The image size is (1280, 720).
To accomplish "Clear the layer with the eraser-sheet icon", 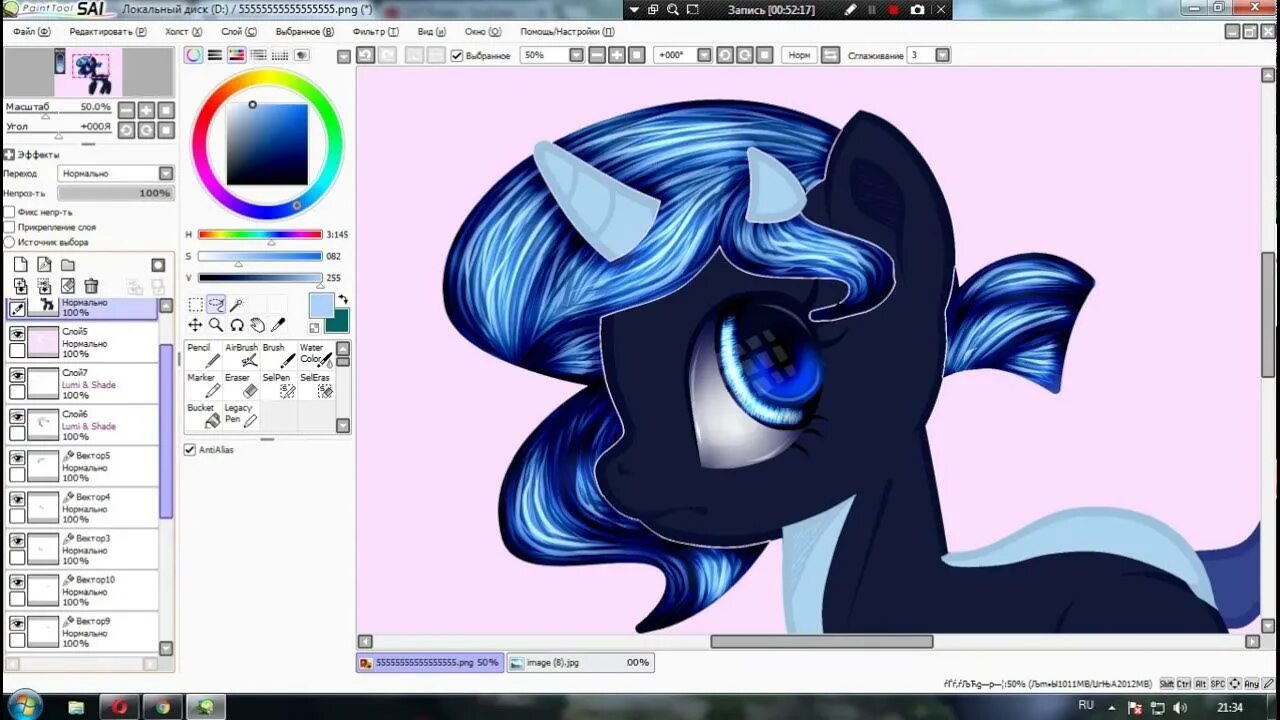I will click(x=68, y=286).
